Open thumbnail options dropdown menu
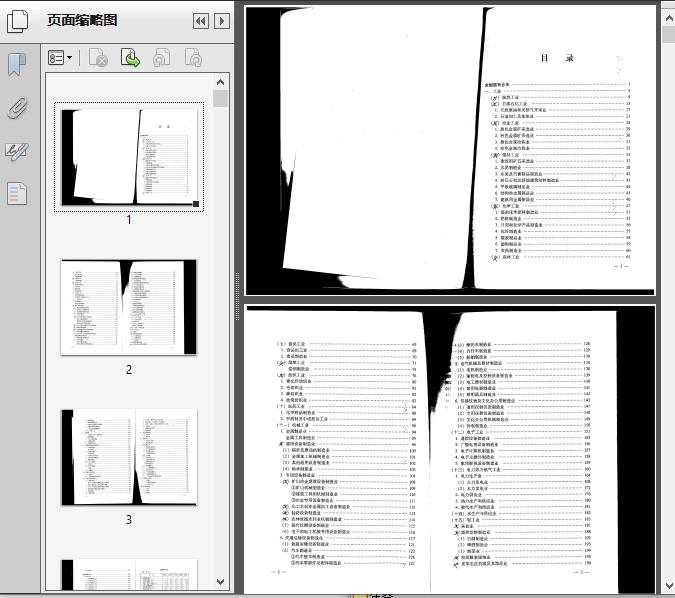 tap(60, 58)
